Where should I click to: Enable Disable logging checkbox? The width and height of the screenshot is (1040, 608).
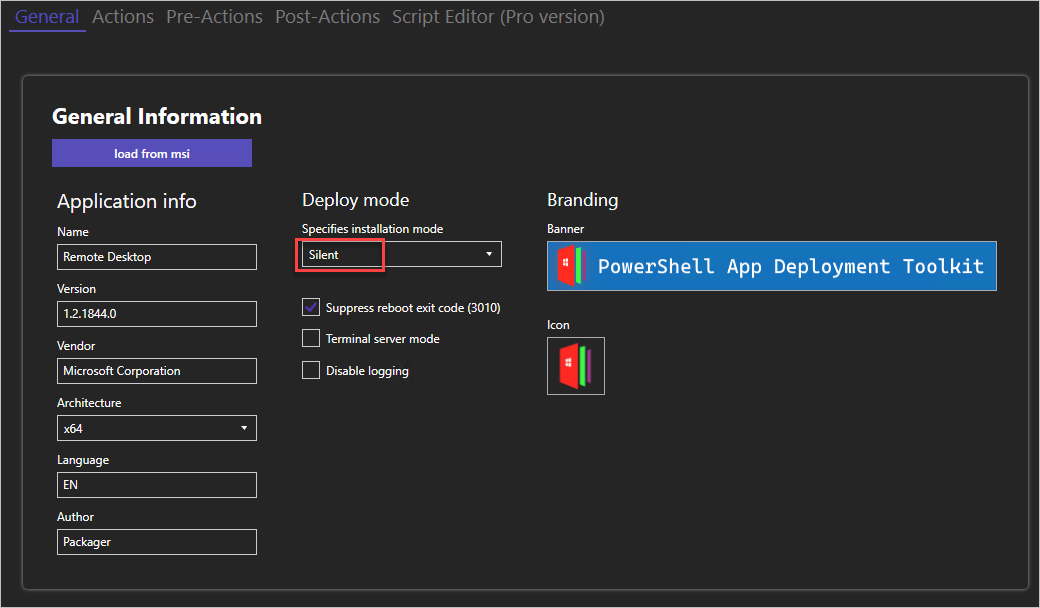click(311, 370)
